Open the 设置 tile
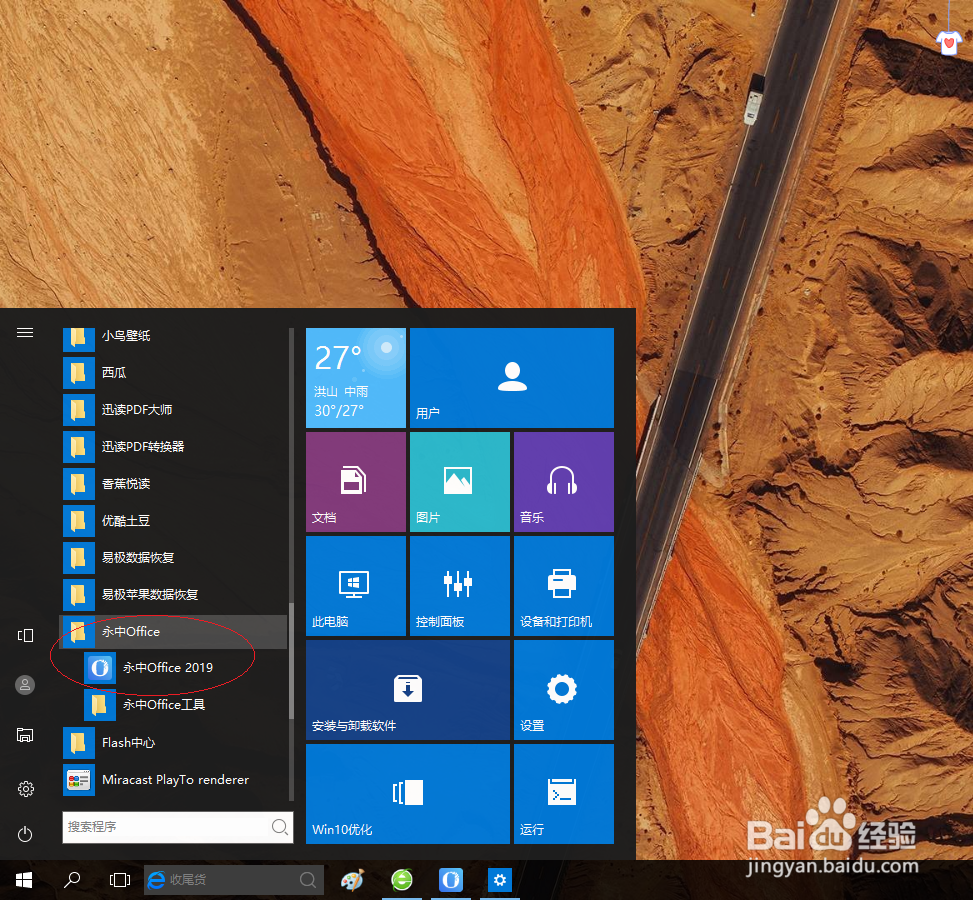The height and width of the screenshot is (900, 973). point(563,690)
